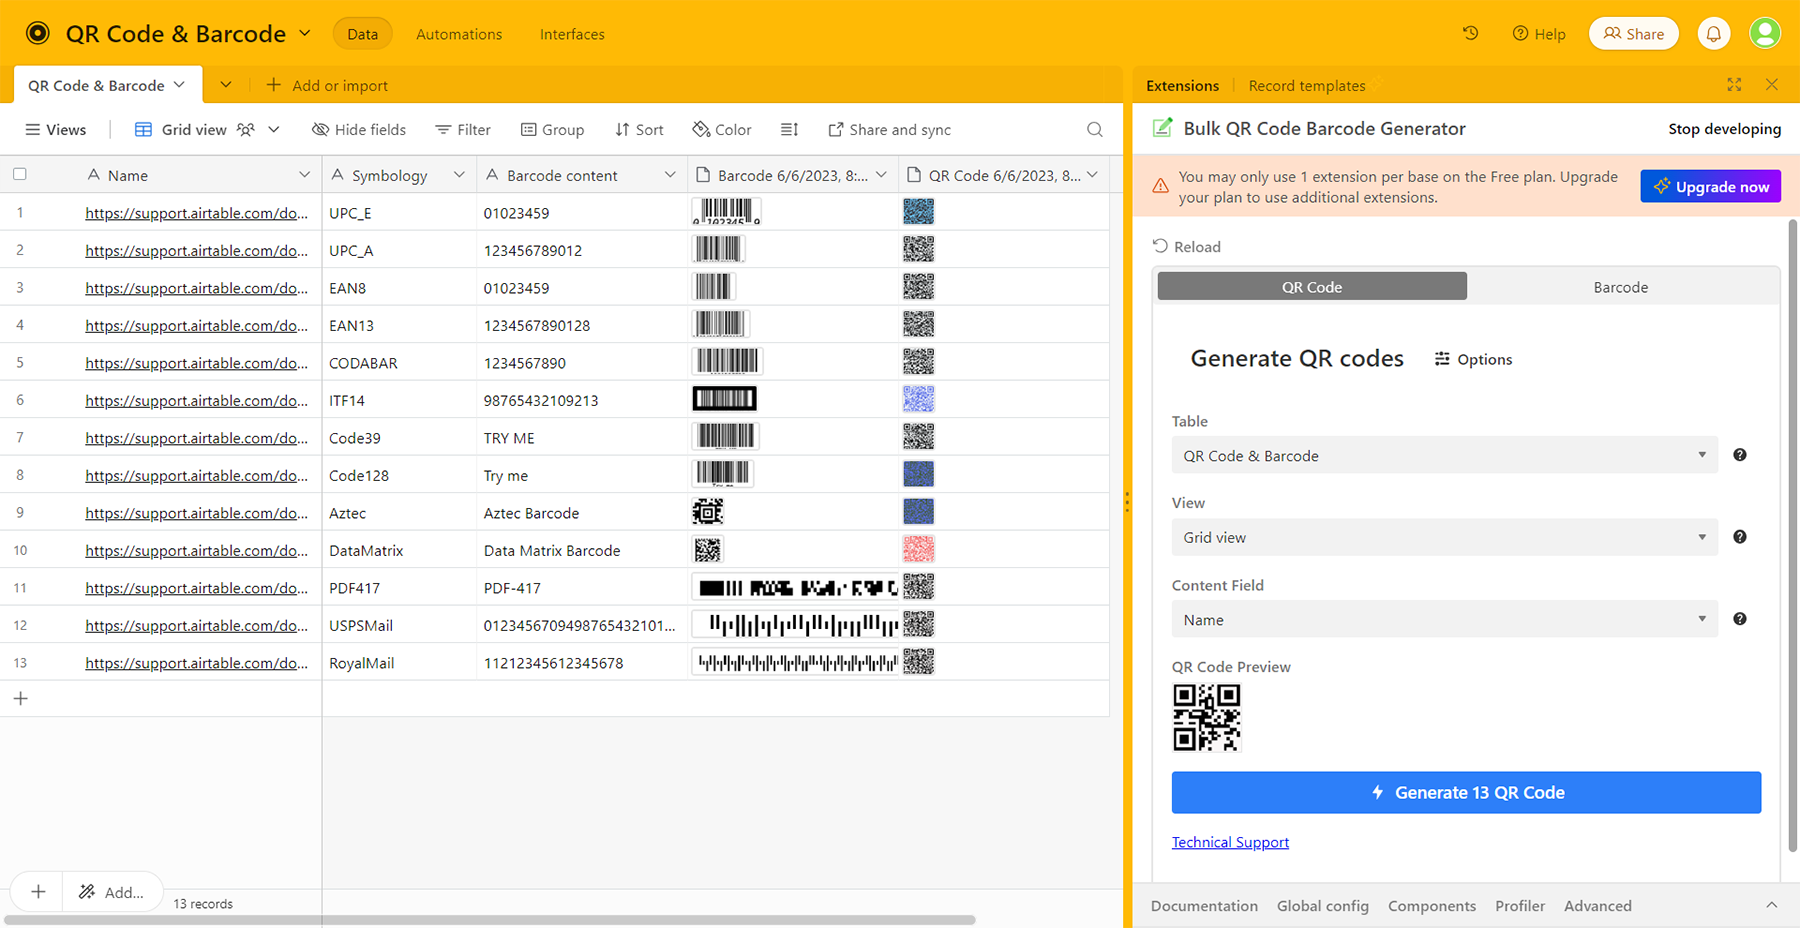This screenshot has height=928, width=1800.
Task: Toggle select-all checkbox in header
Action: (x=20, y=174)
